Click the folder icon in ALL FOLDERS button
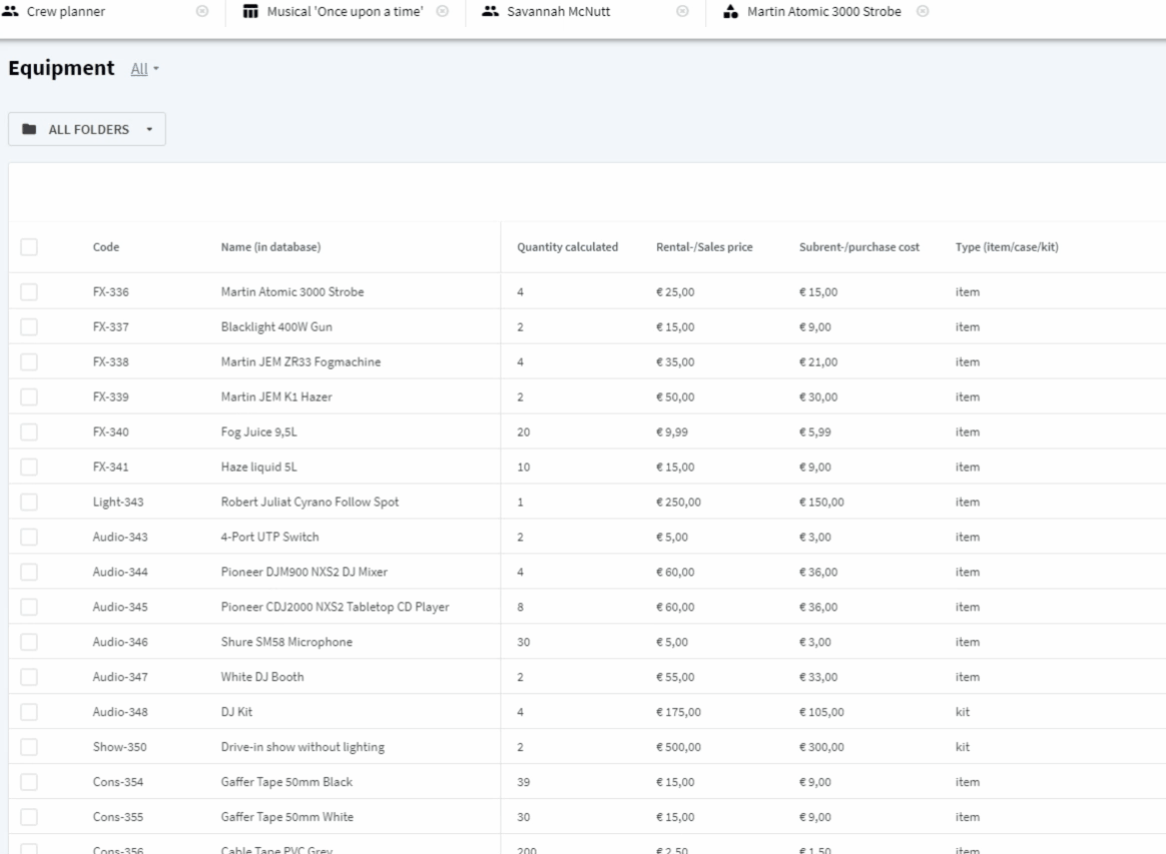This screenshot has width=1166, height=854. [x=29, y=129]
